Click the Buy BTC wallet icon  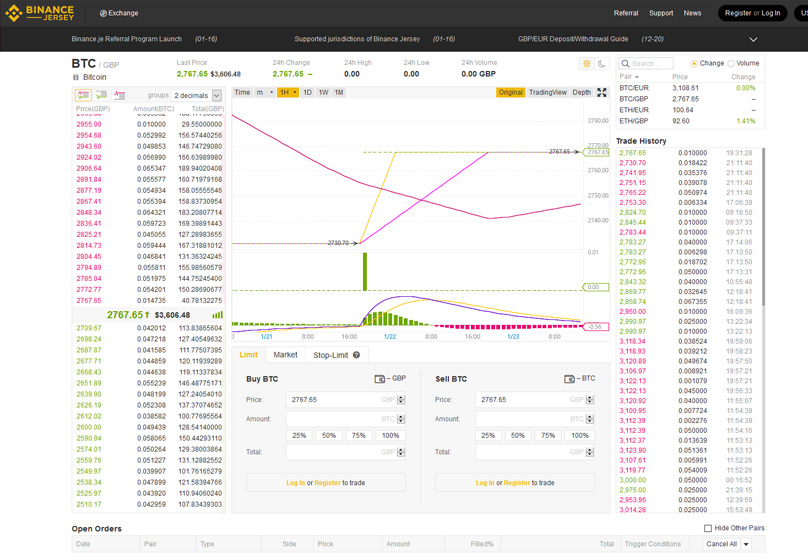[380, 379]
